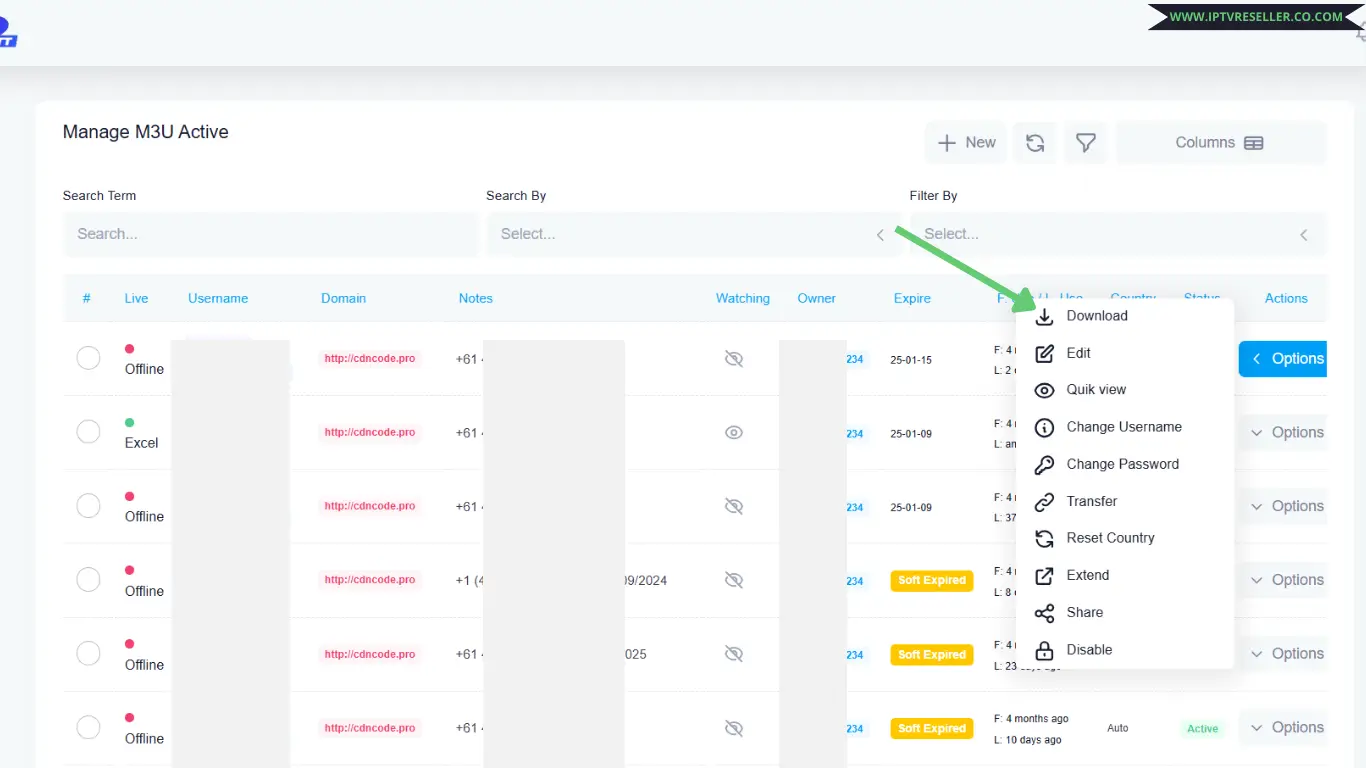This screenshot has height=768, width=1366.
Task: Select the first row's radio circle
Action: coord(88,358)
